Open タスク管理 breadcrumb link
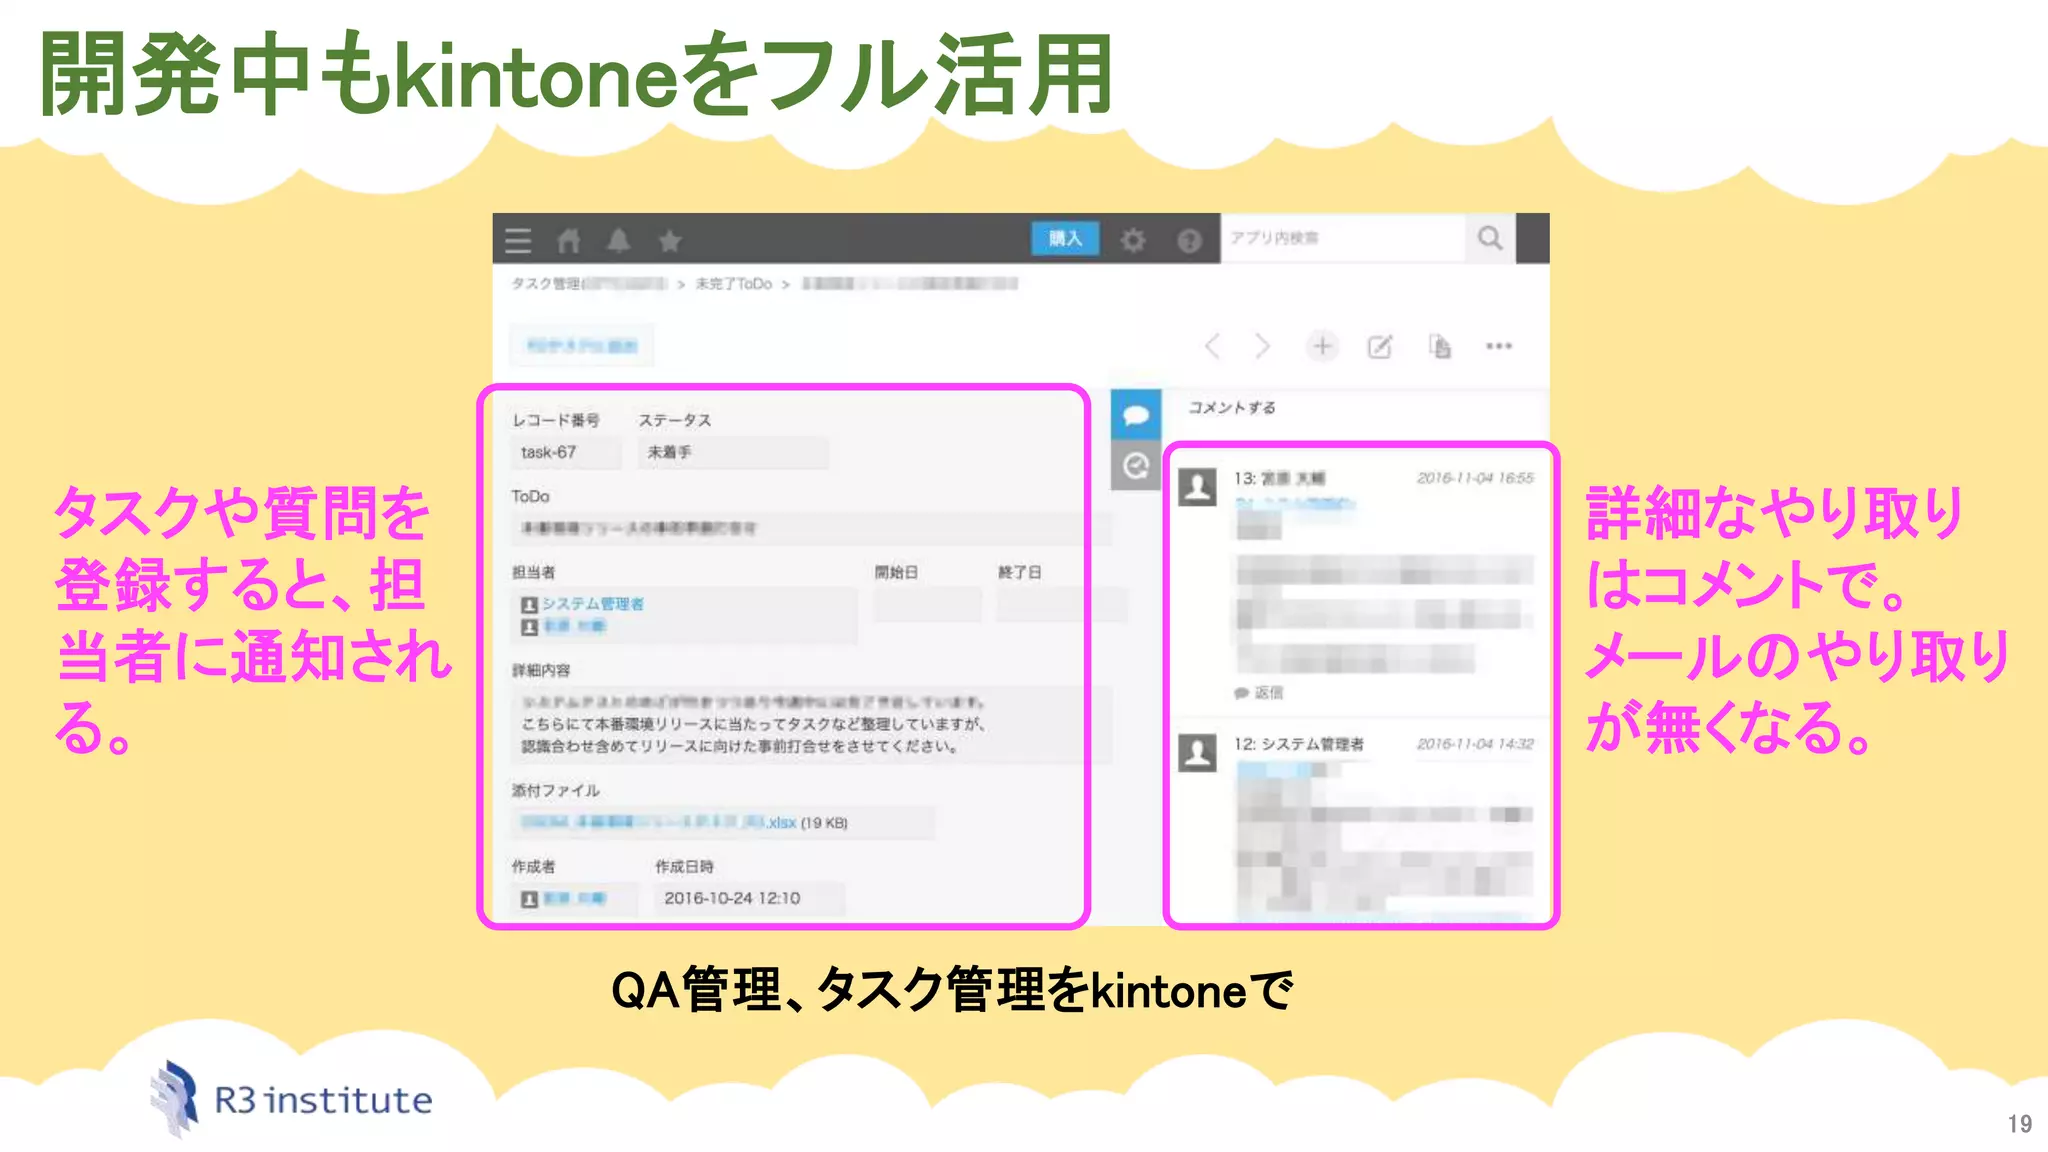 click(x=589, y=284)
